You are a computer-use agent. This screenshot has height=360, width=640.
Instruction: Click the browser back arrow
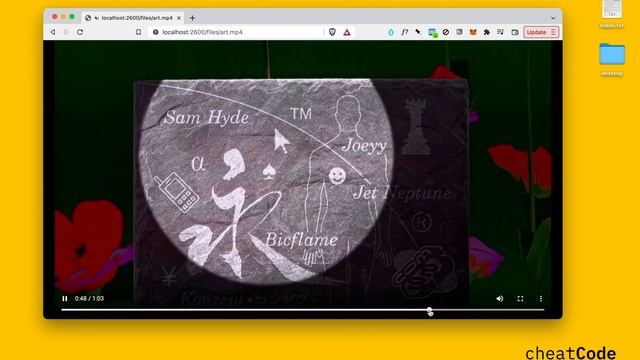point(53,32)
